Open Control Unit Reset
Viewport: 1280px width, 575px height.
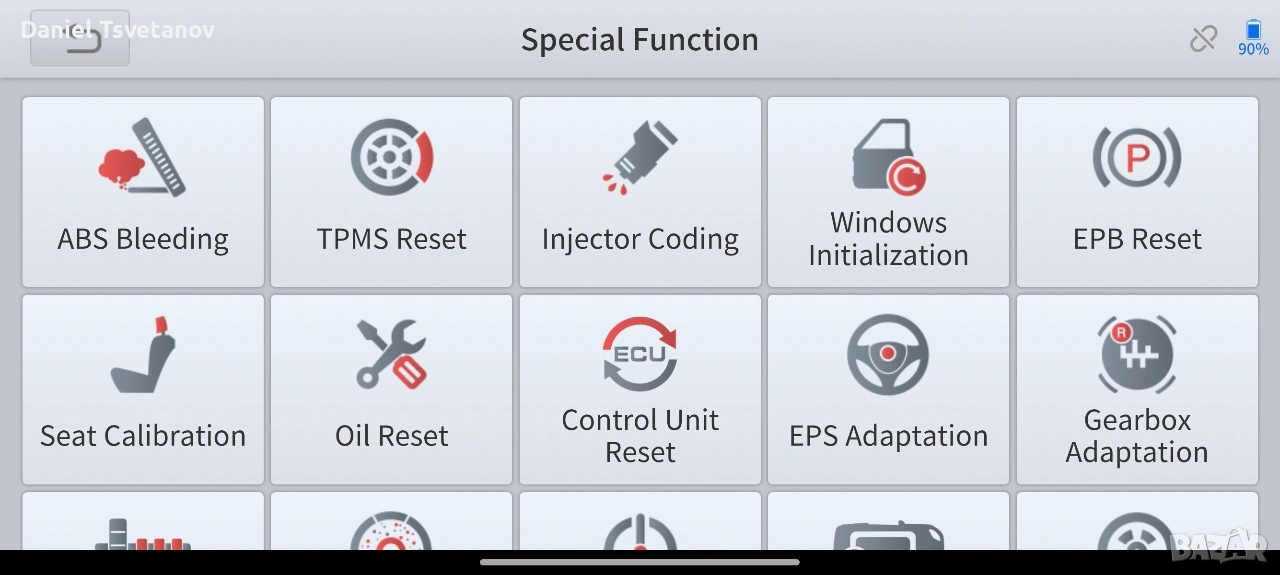pos(640,389)
